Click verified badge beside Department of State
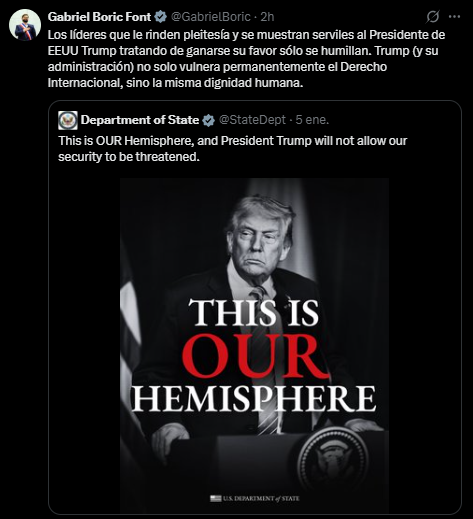Screen dimensions: 473x519 coord(209,120)
